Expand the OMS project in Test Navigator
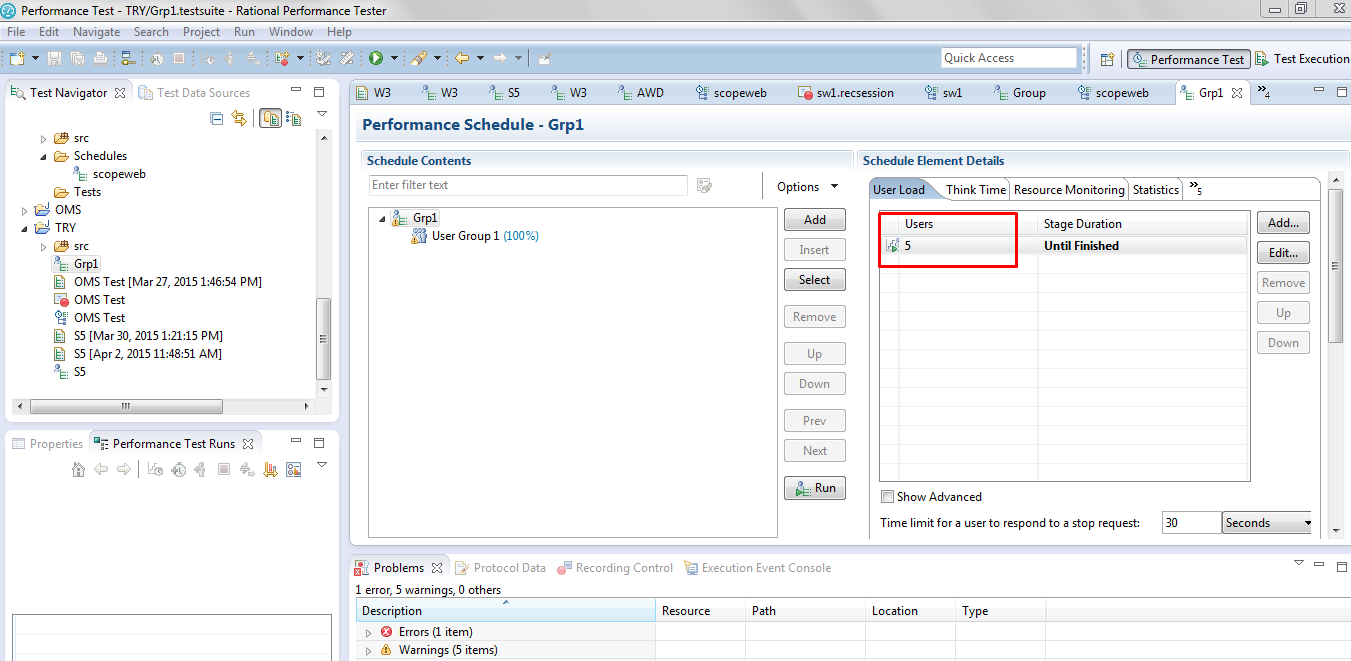 point(25,210)
